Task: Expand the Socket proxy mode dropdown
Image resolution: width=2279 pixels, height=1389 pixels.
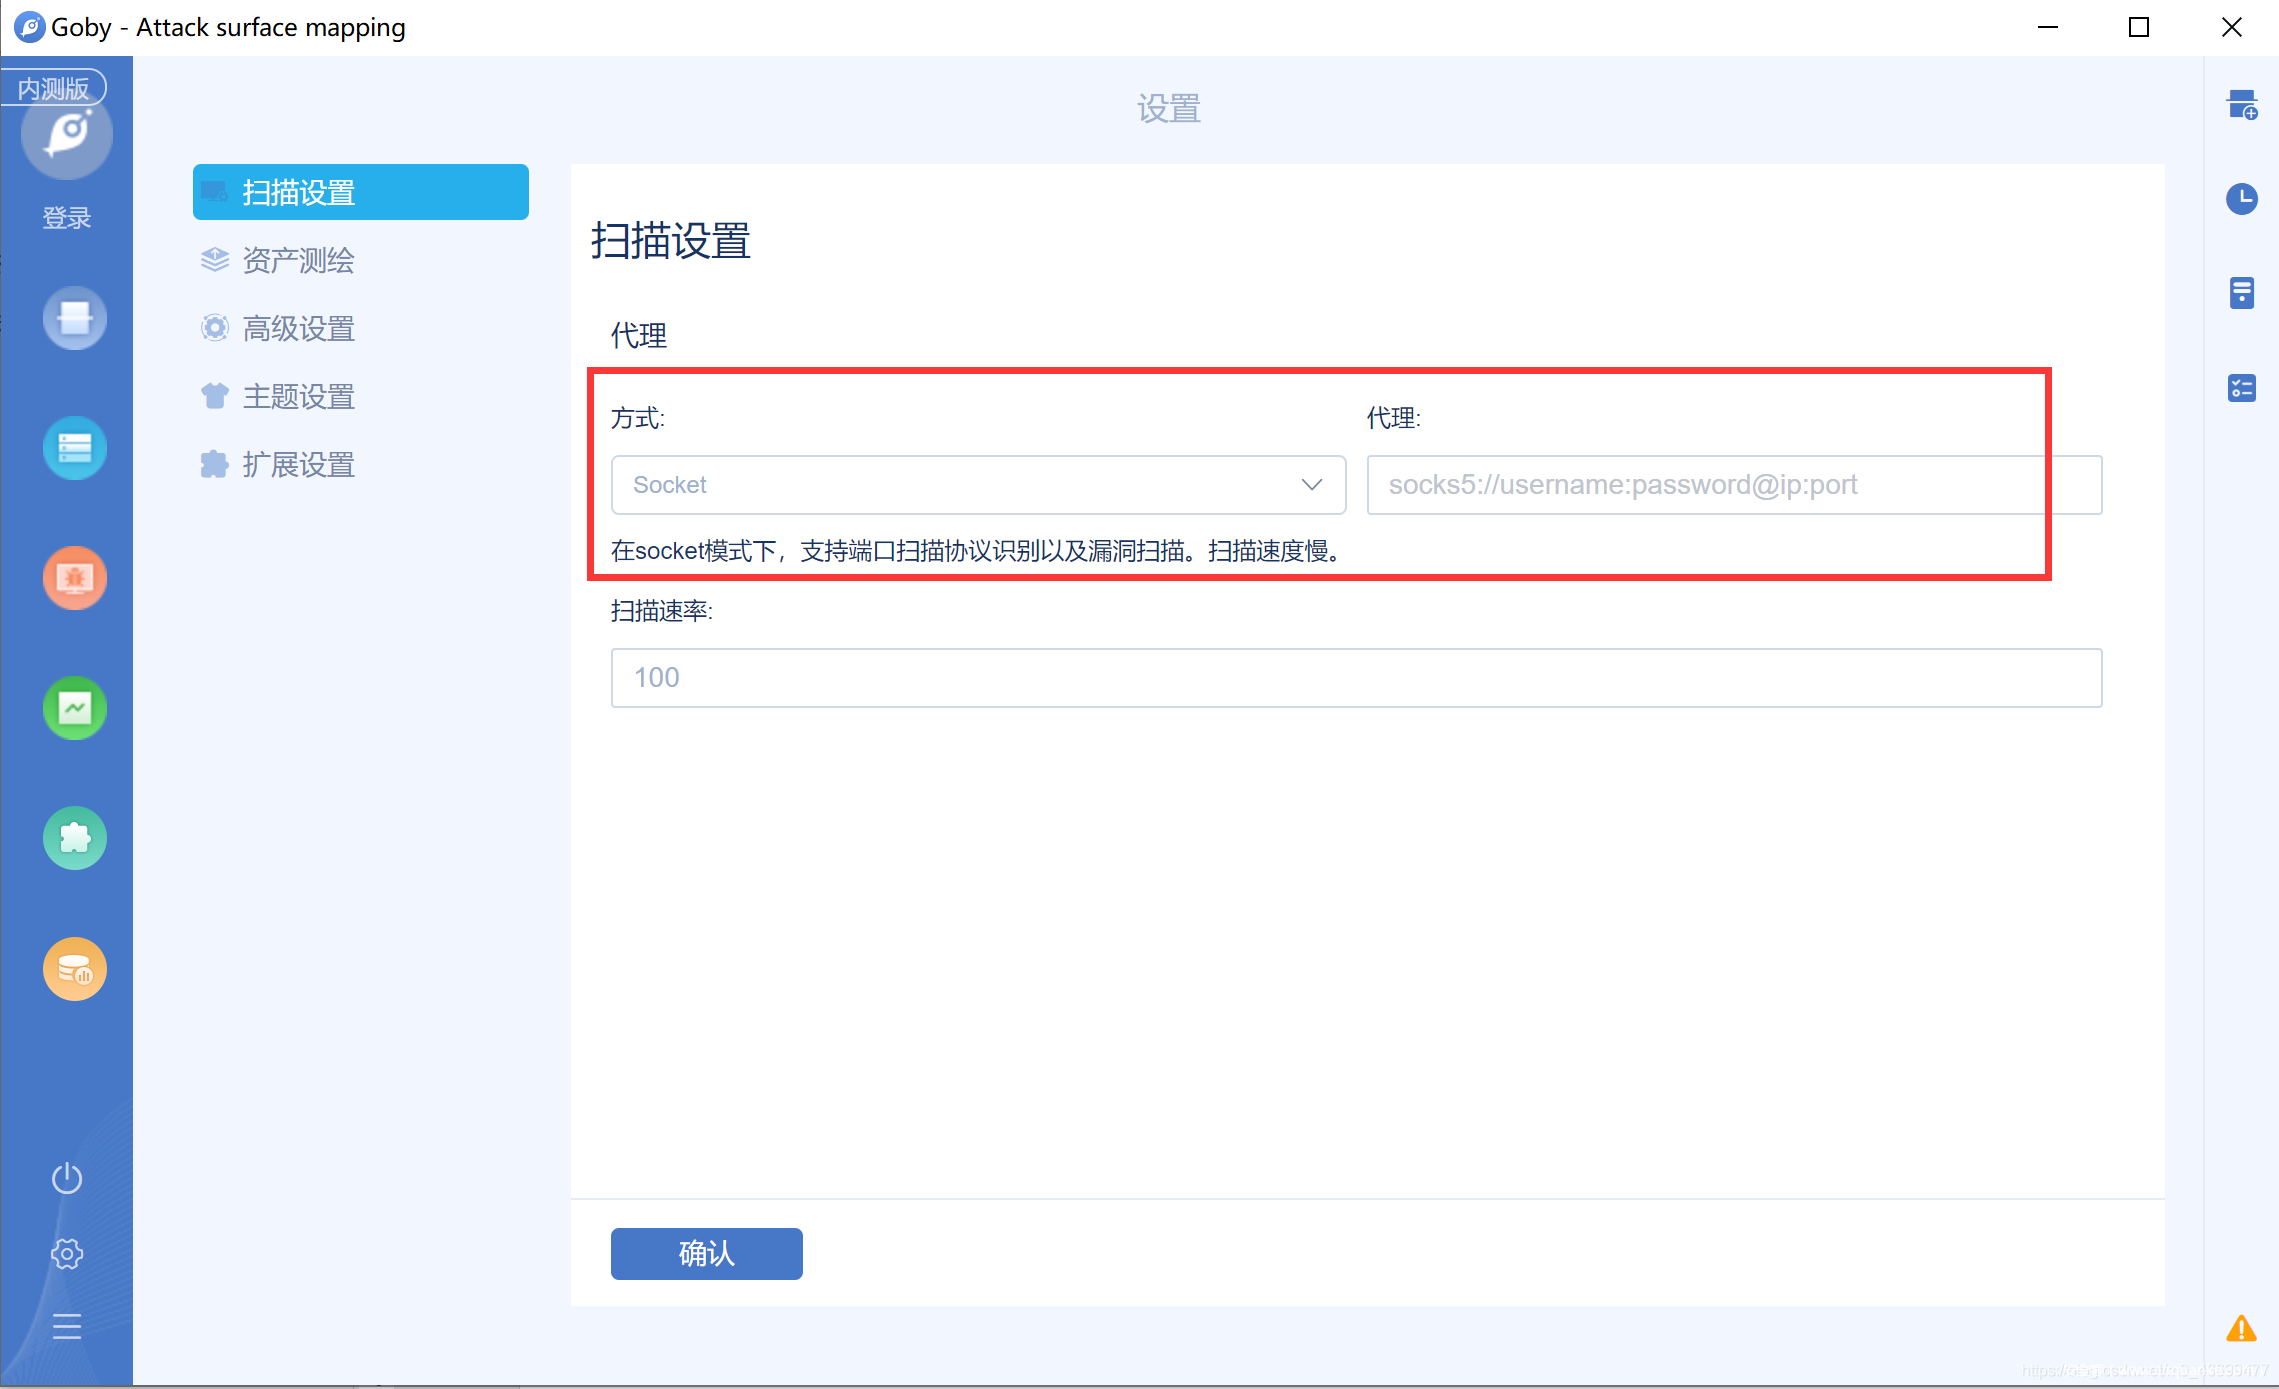Action: (x=977, y=485)
